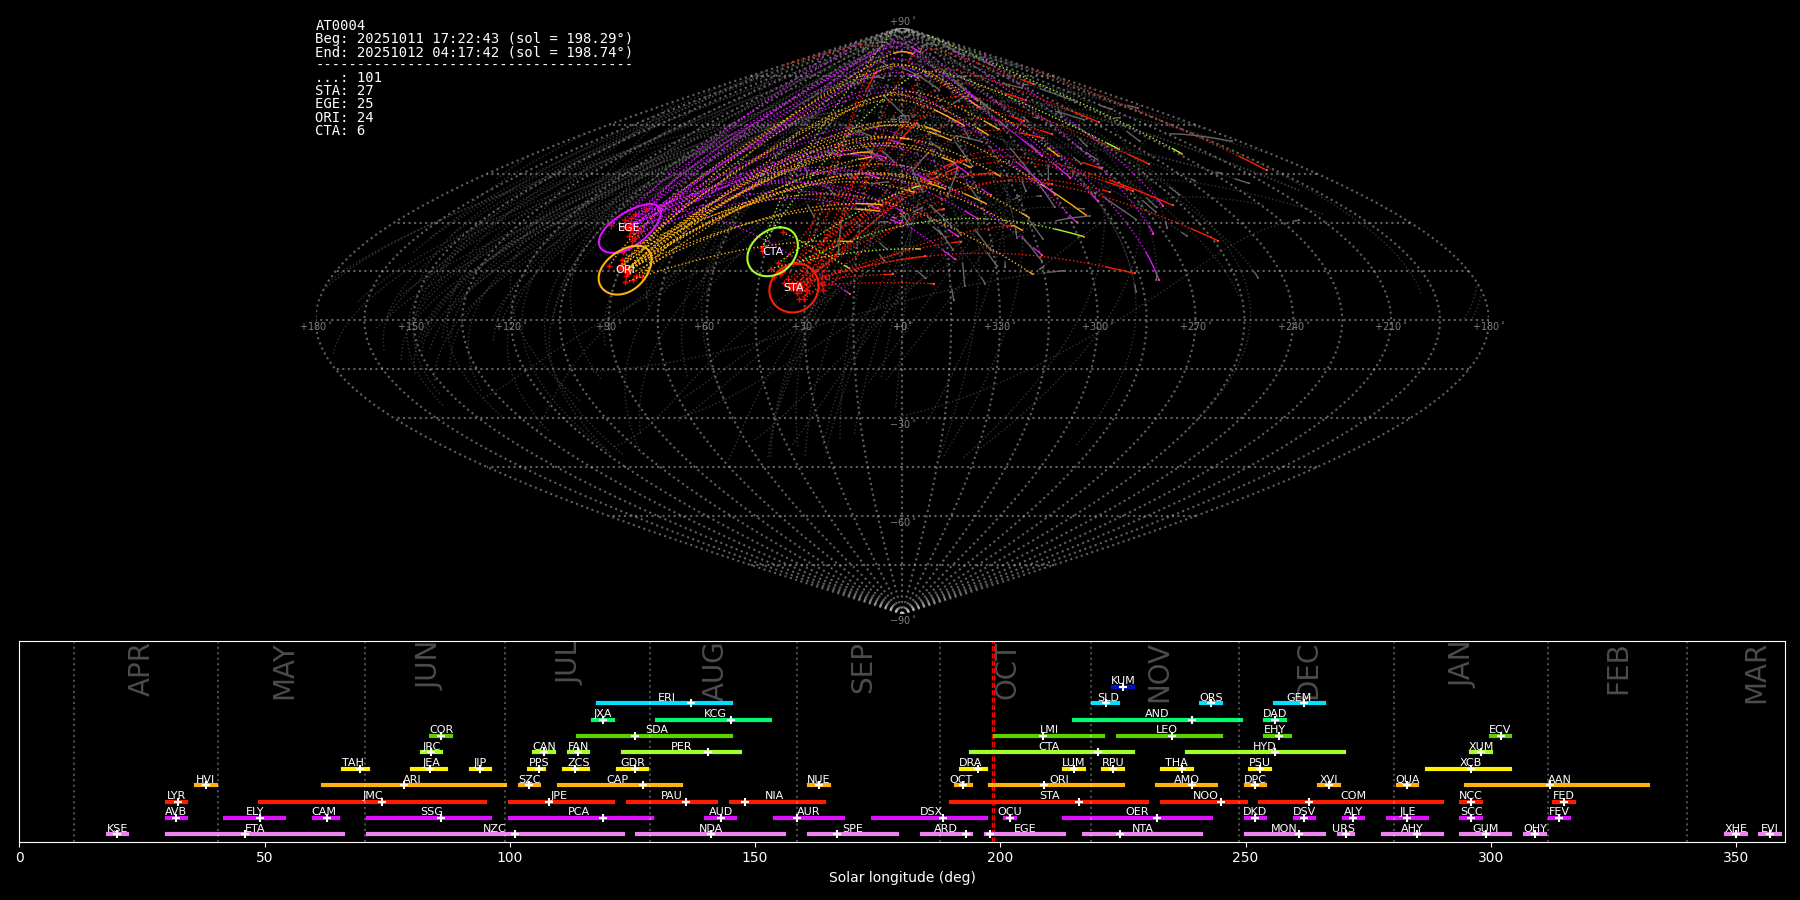Select the green CTA radiant circle
This screenshot has width=1800, height=900.
point(773,251)
